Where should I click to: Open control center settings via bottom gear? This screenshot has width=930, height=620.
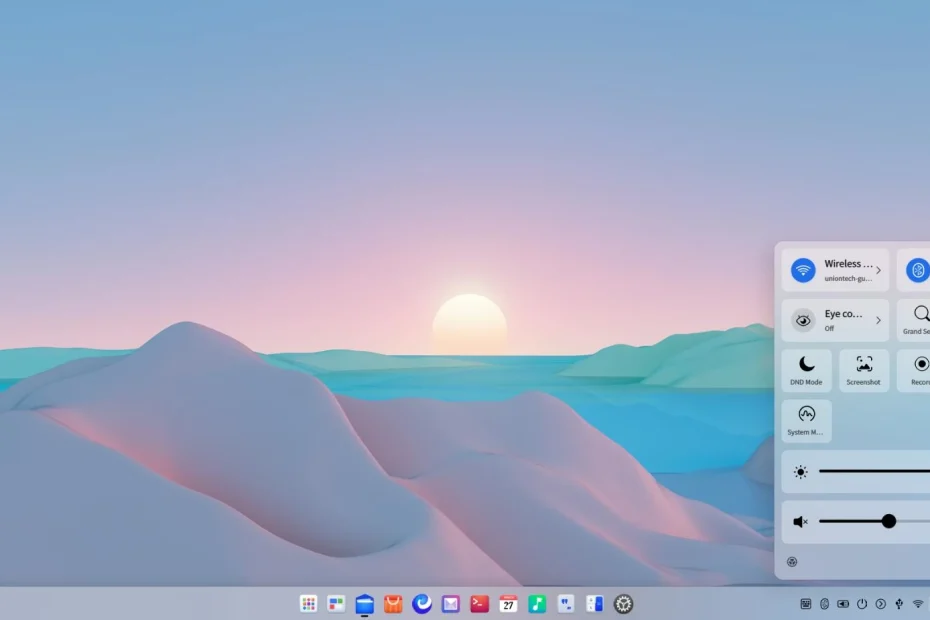[793, 562]
